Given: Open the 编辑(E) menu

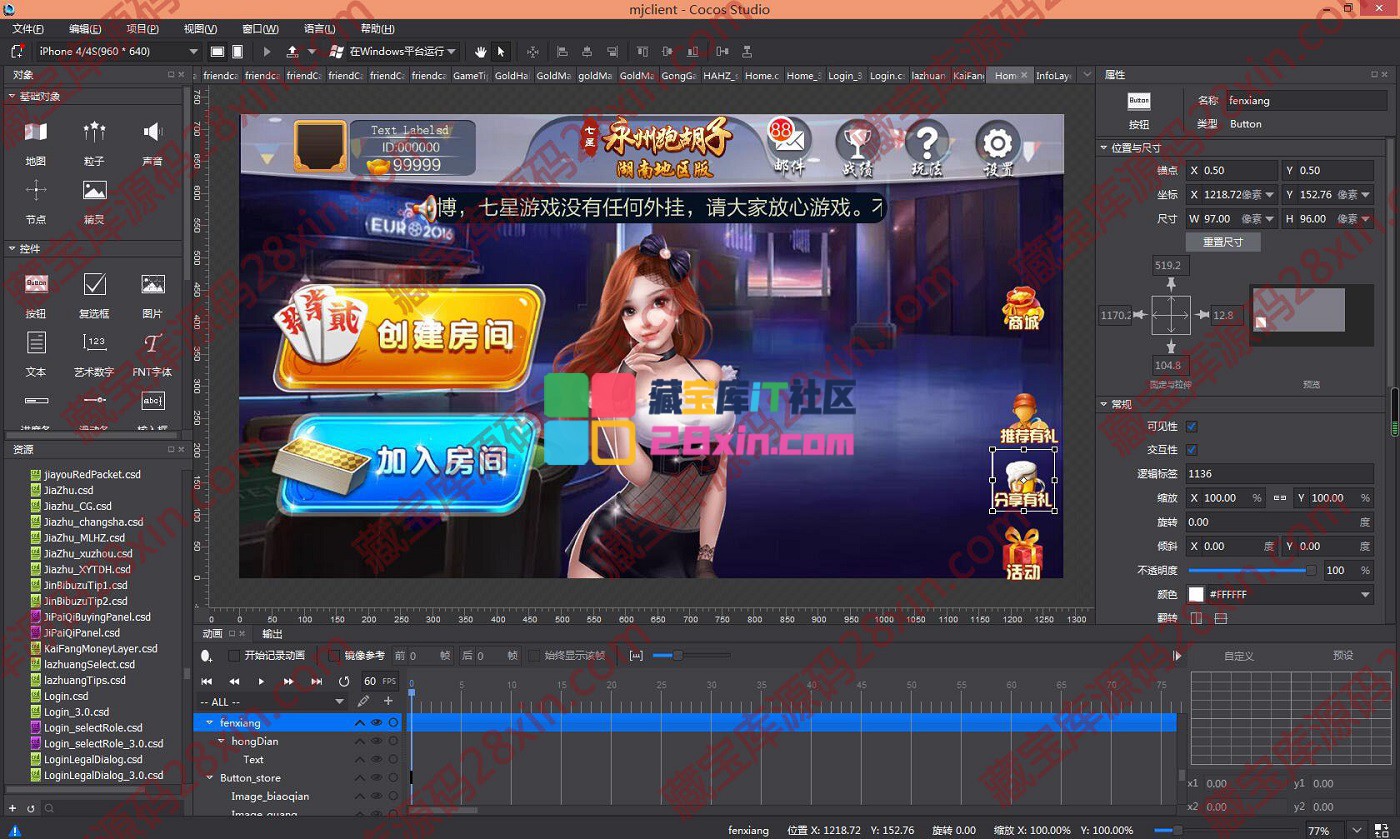Looking at the screenshot, I should pos(86,29).
